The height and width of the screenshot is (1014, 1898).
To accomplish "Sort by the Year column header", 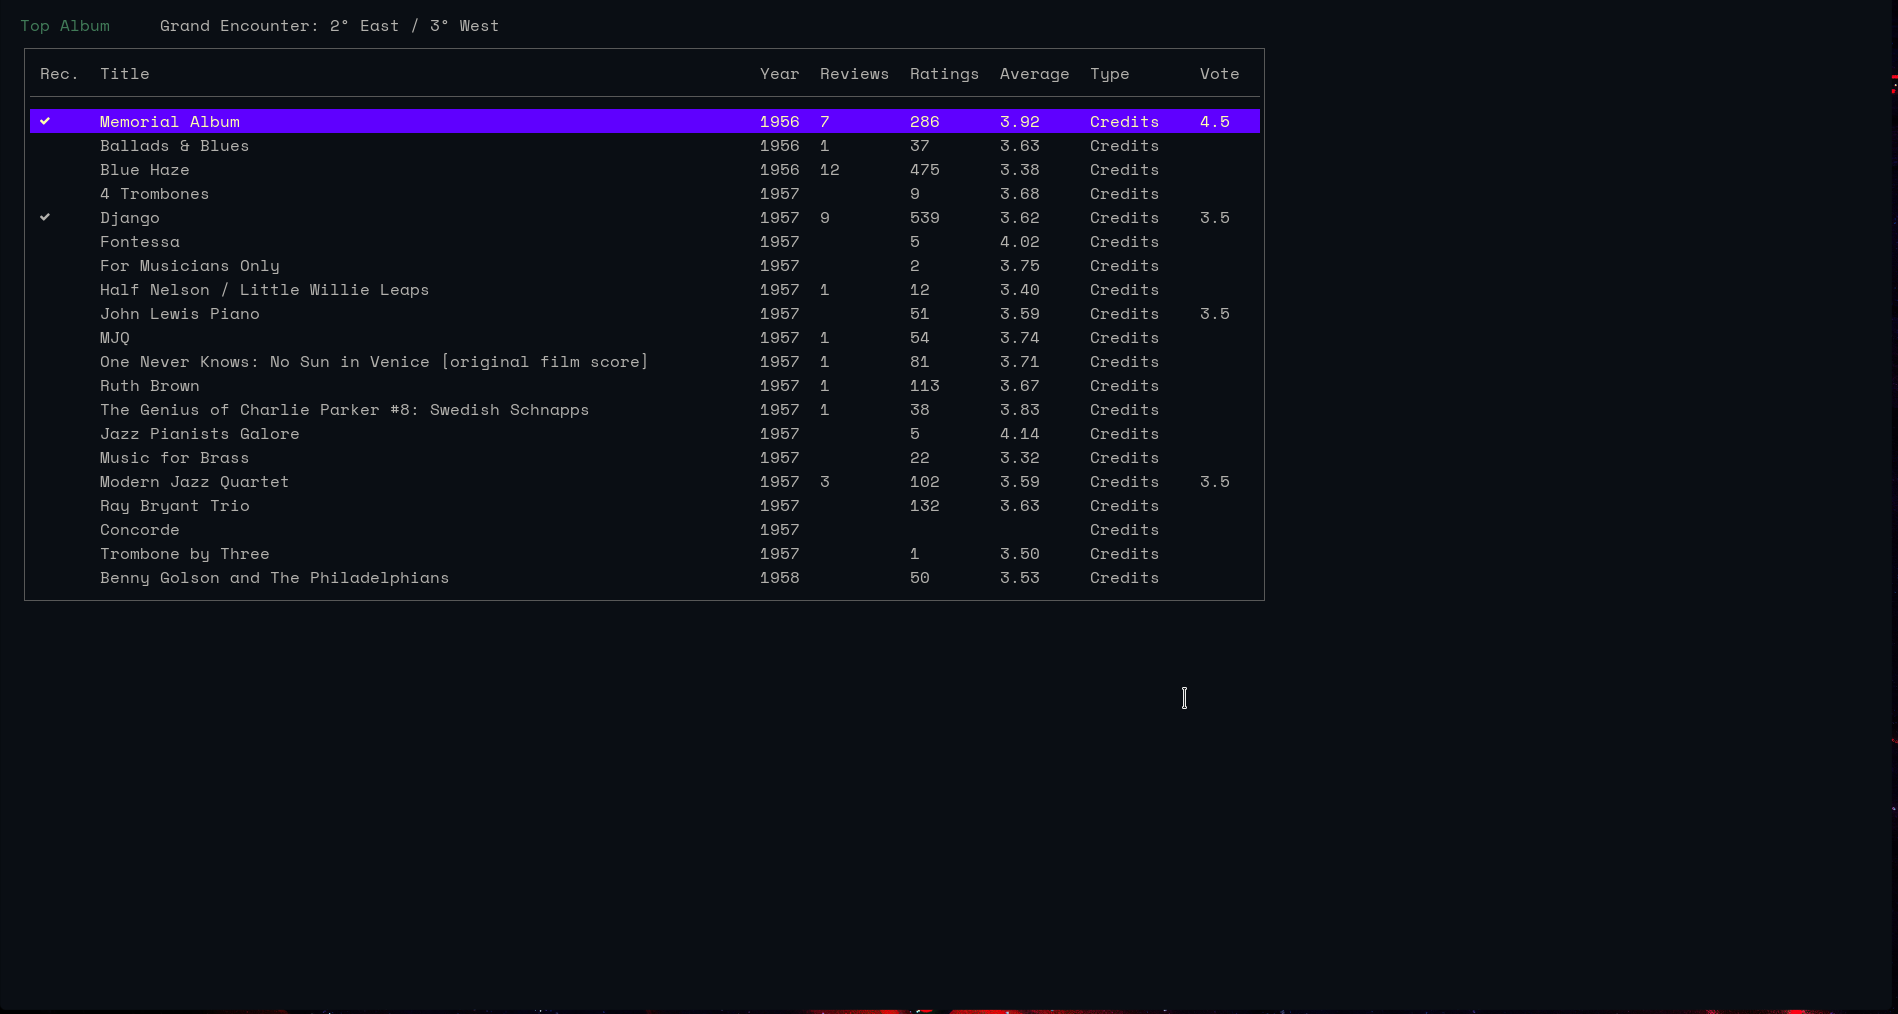I will tap(779, 74).
